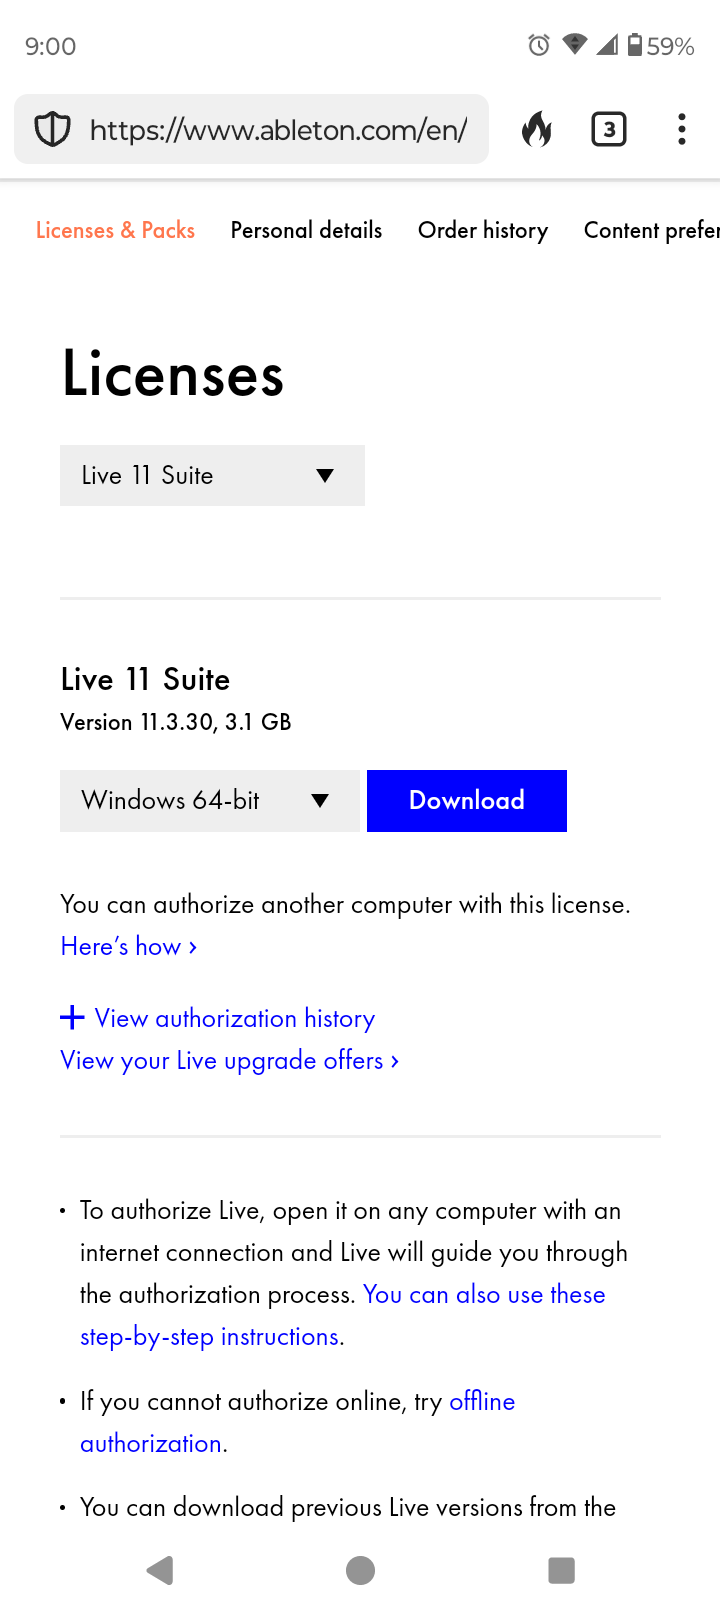Tap the 9:00 clock in status bar
This screenshot has height=1612, width=720.
(x=50, y=46)
